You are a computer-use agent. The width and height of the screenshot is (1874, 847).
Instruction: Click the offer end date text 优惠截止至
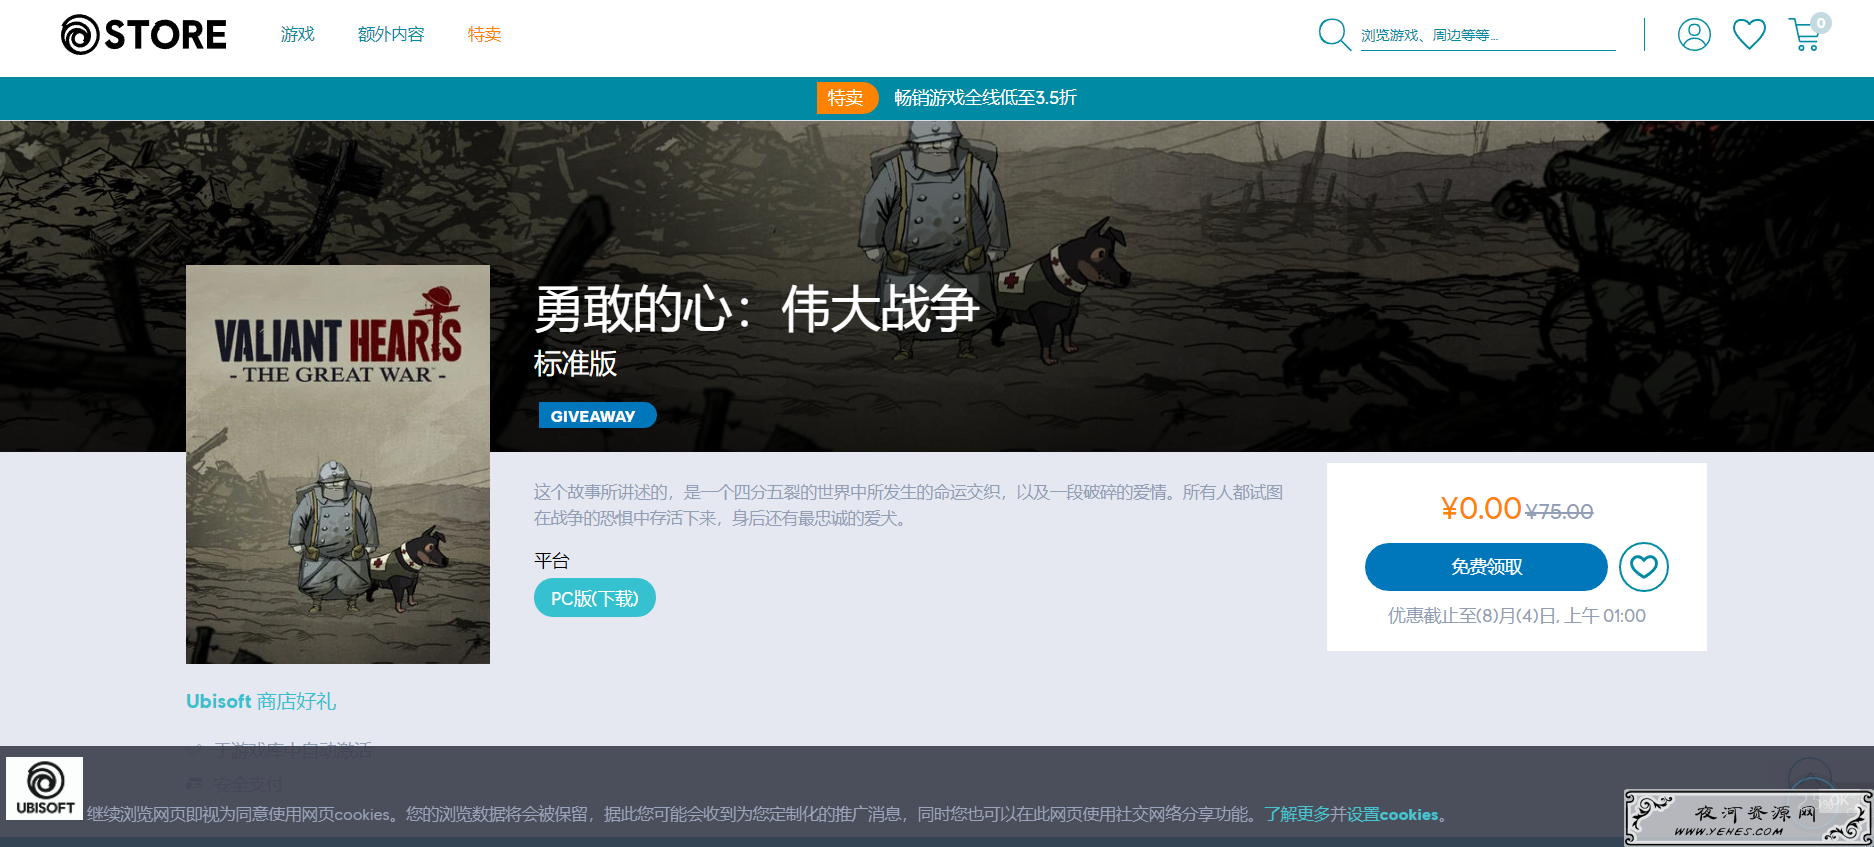coord(1517,616)
